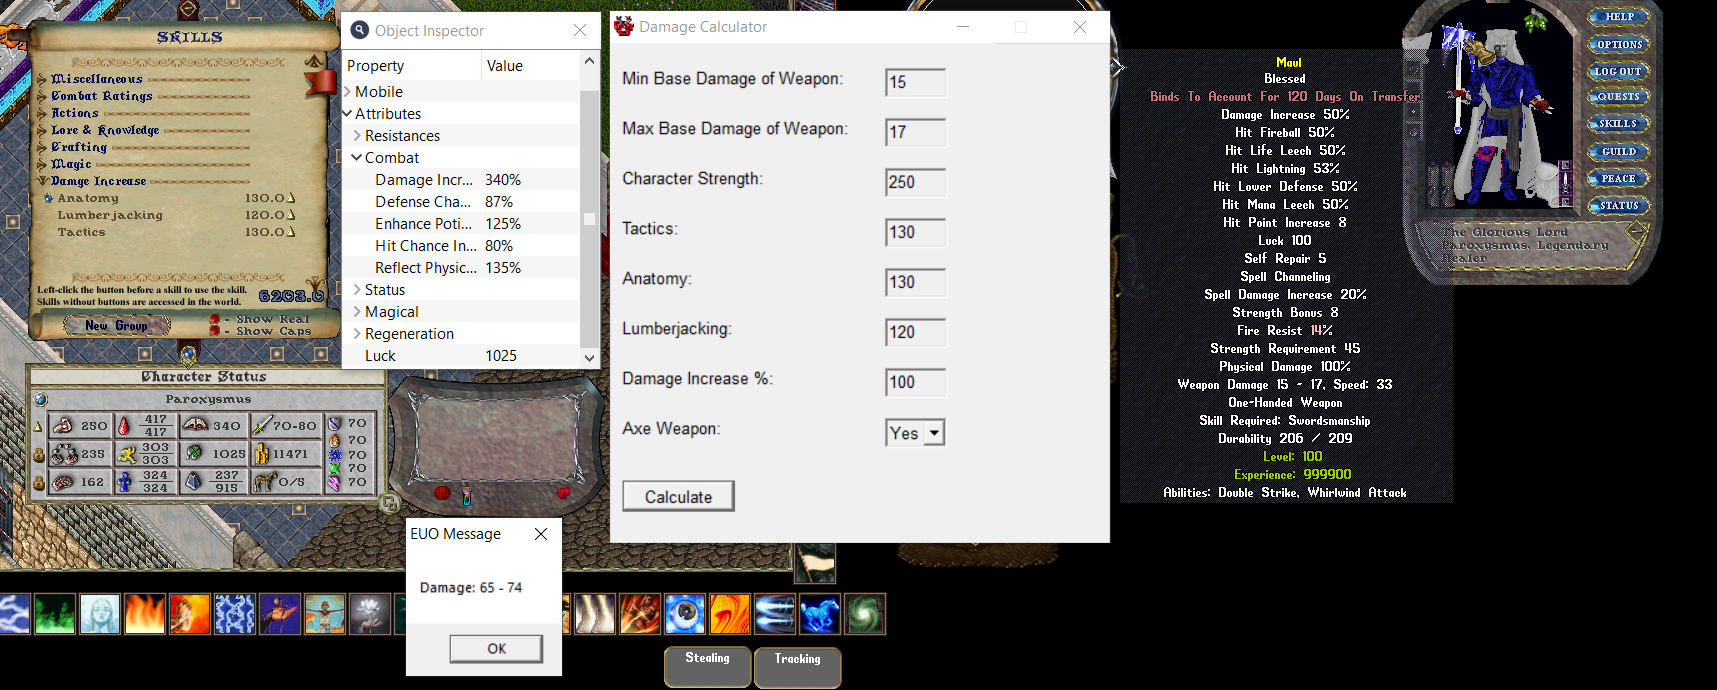
Task: Activate the flames spell icon
Action: tap(145, 614)
